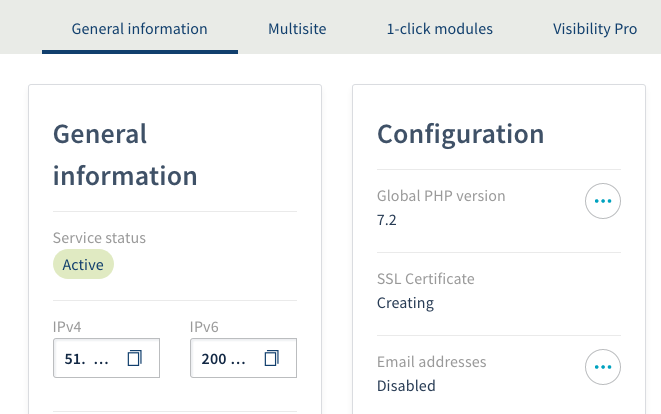Click the Configuration panel heading

click(x=460, y=134)
